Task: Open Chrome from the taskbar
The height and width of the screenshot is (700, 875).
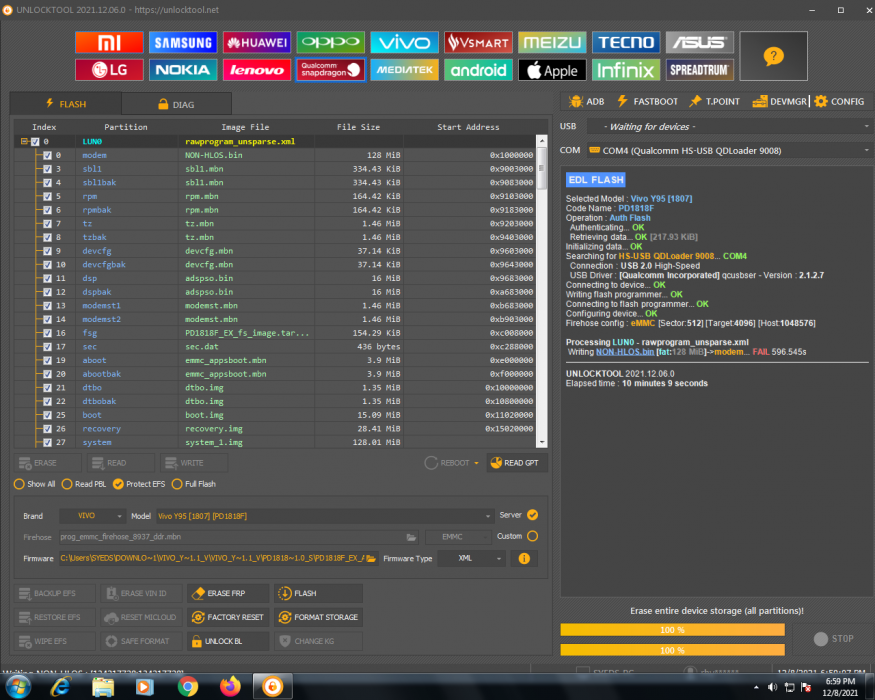Action: 188,686
